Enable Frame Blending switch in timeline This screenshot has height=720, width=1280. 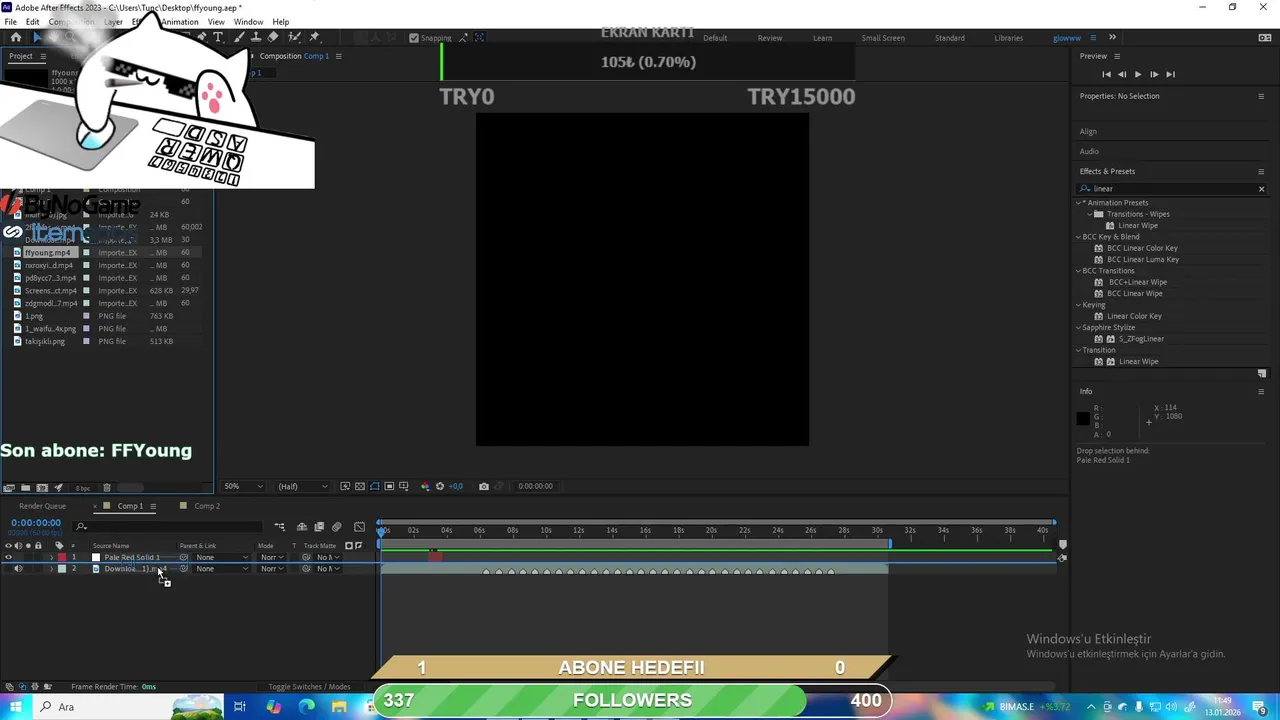point(319,526)
